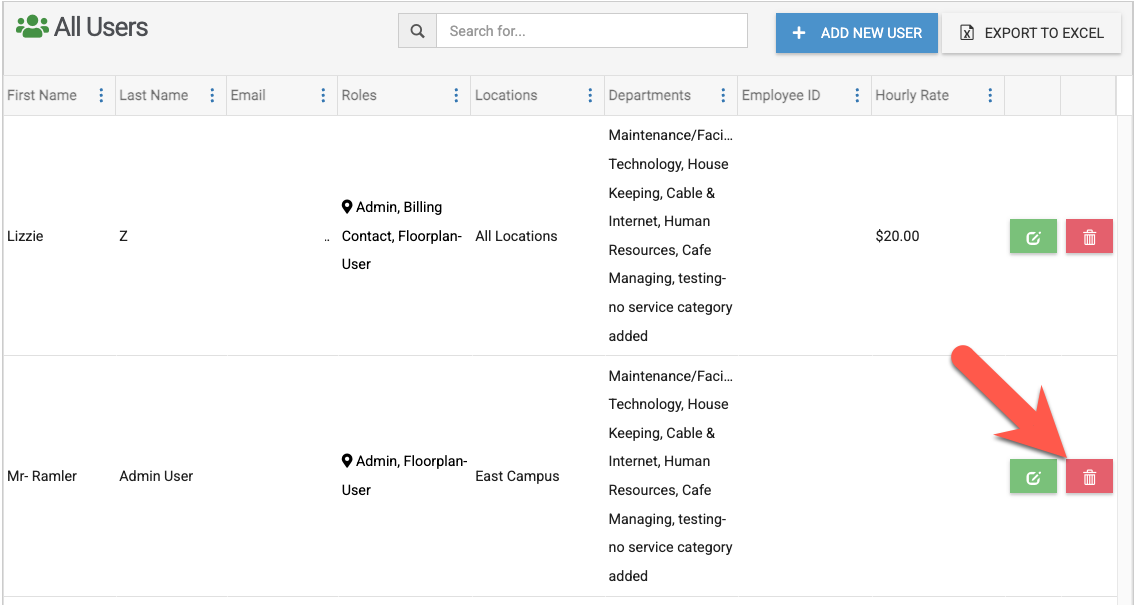Click the All Users group icon

(x=32, y=27)
